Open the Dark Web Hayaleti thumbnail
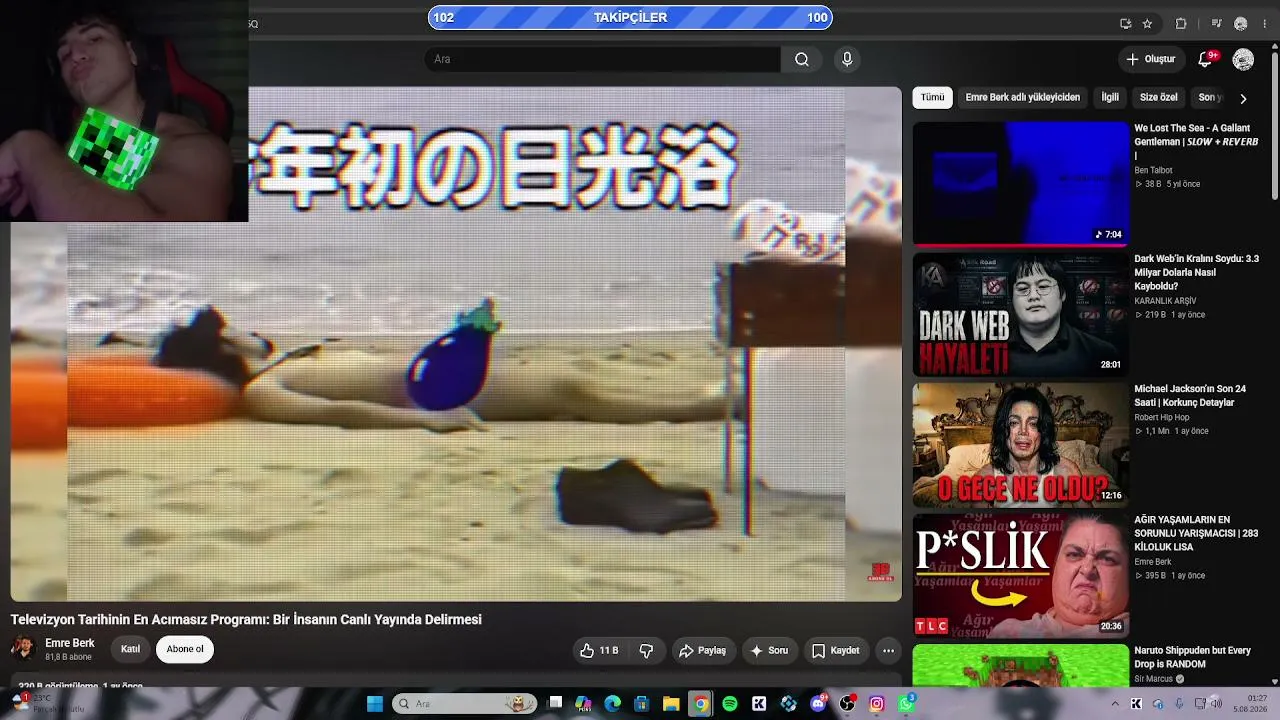1280x720 pixels. click(1020, 314)
